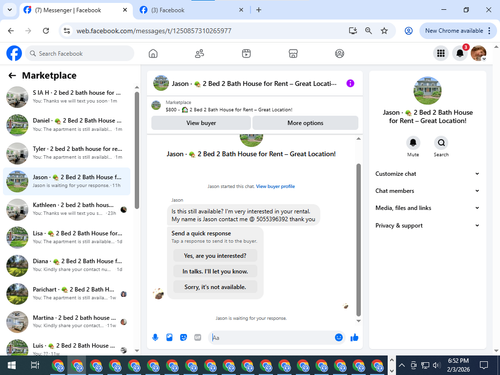Open notifications bell with red badge
500x375 pixels.
[x=460, y=53]
